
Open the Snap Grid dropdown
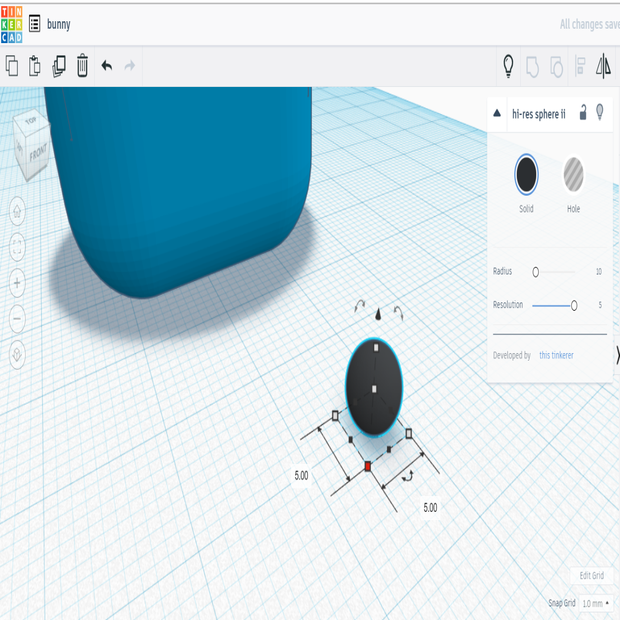click(x=594, y=603)
